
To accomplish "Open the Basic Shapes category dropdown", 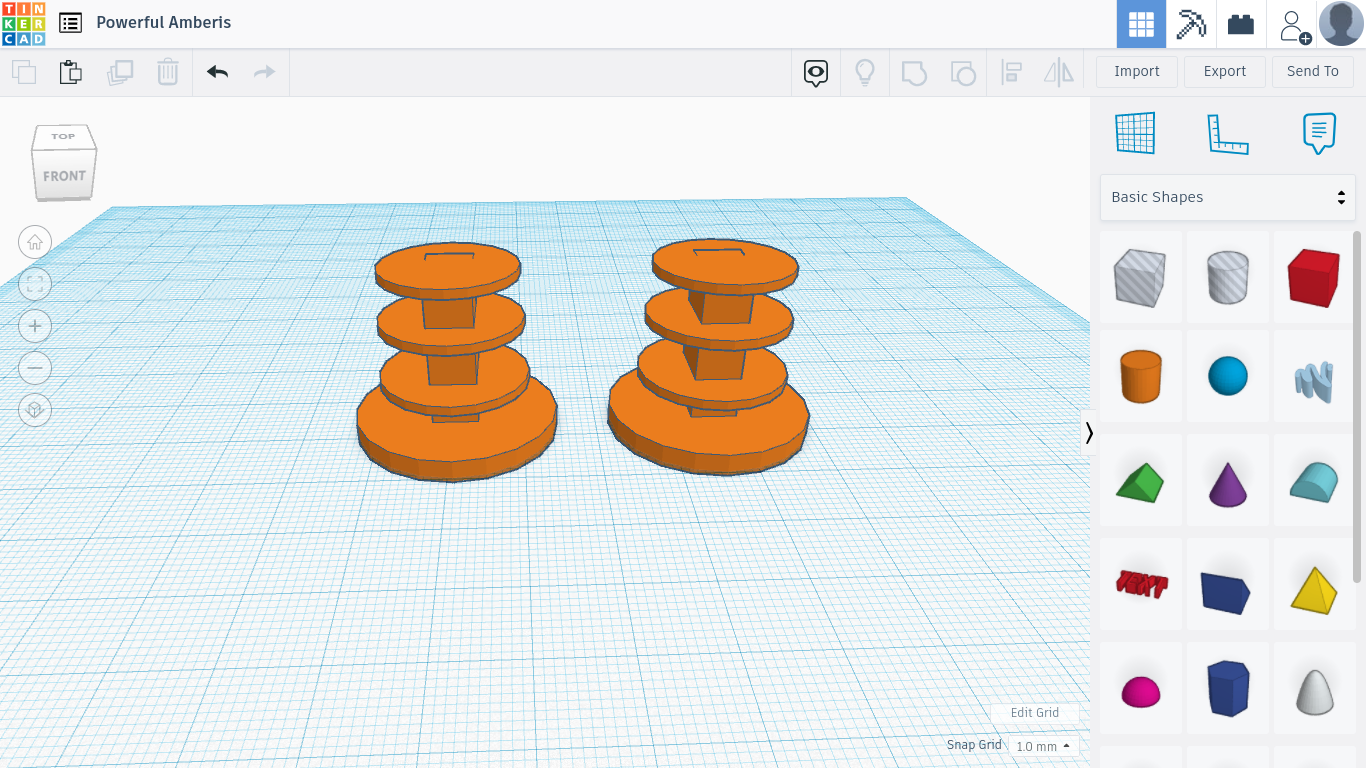I will [1228, 197].
